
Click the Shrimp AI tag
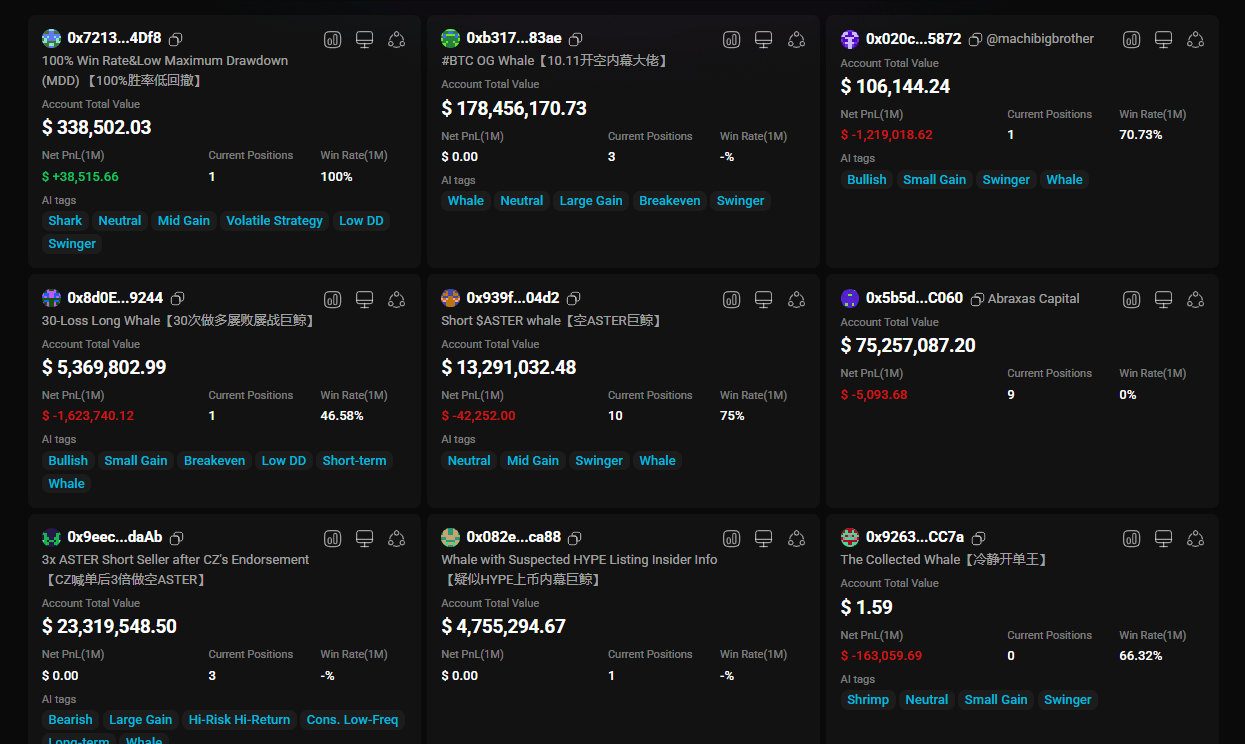pos(867,700)
